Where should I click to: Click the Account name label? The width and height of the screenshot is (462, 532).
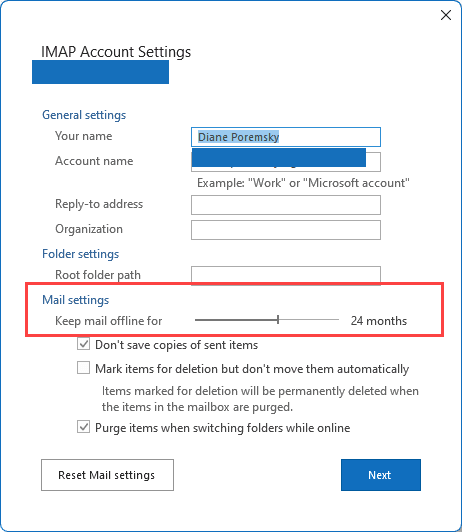point(94,161)
